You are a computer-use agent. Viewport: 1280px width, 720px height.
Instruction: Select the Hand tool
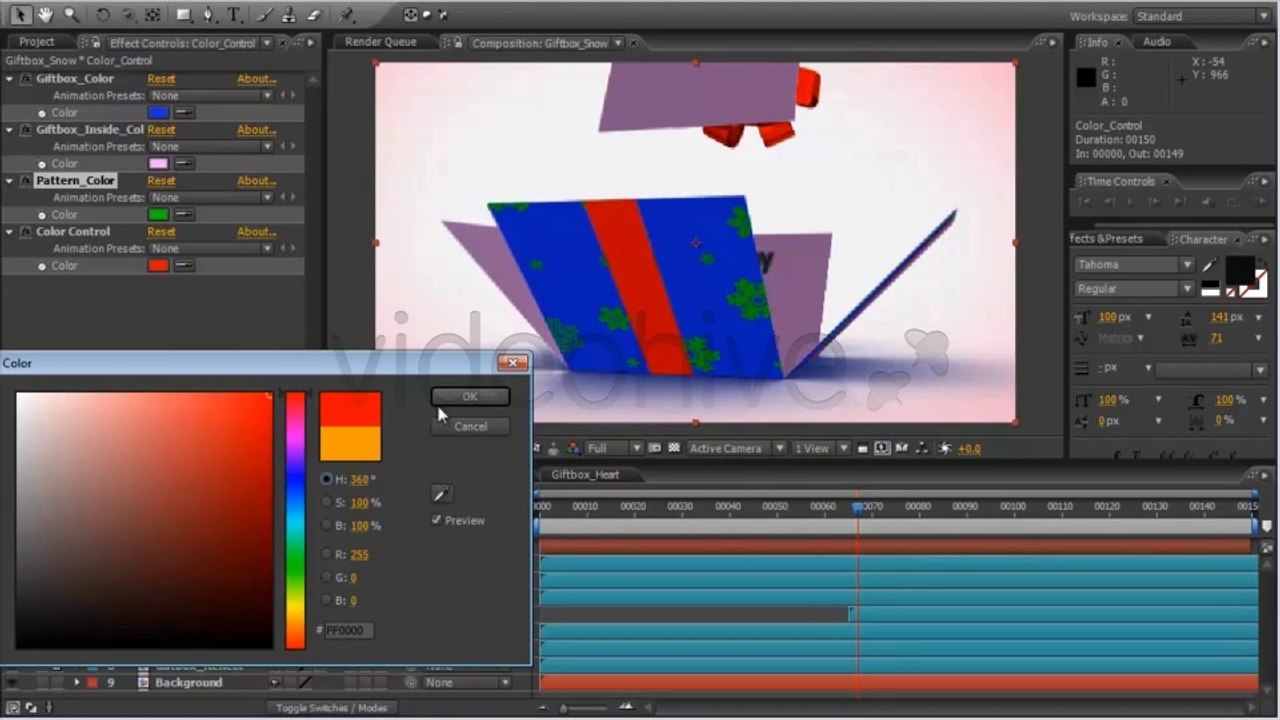click(45, 14)
